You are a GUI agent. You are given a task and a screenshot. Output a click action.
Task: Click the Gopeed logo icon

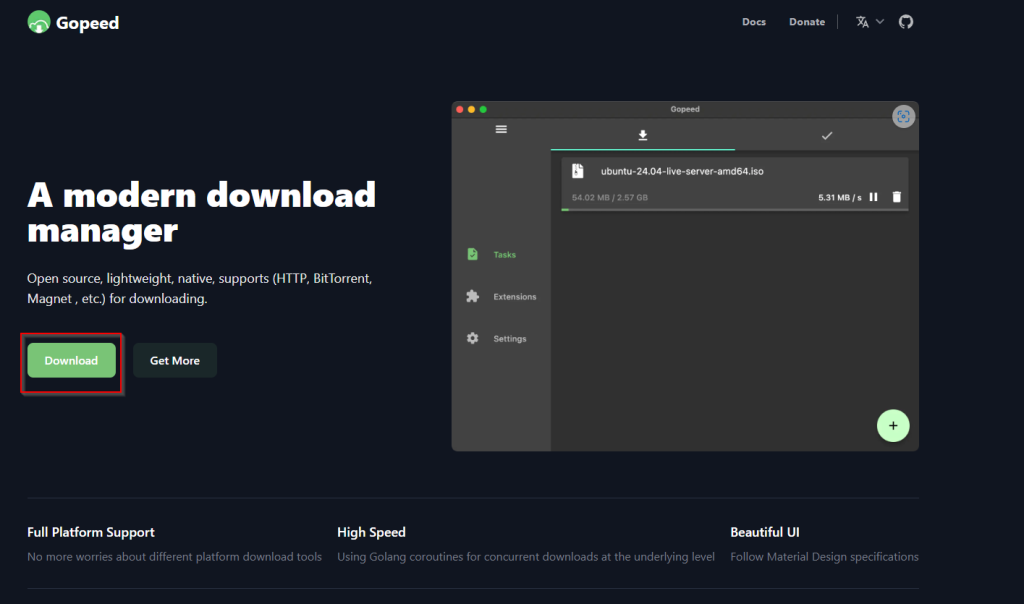[39, 22]
